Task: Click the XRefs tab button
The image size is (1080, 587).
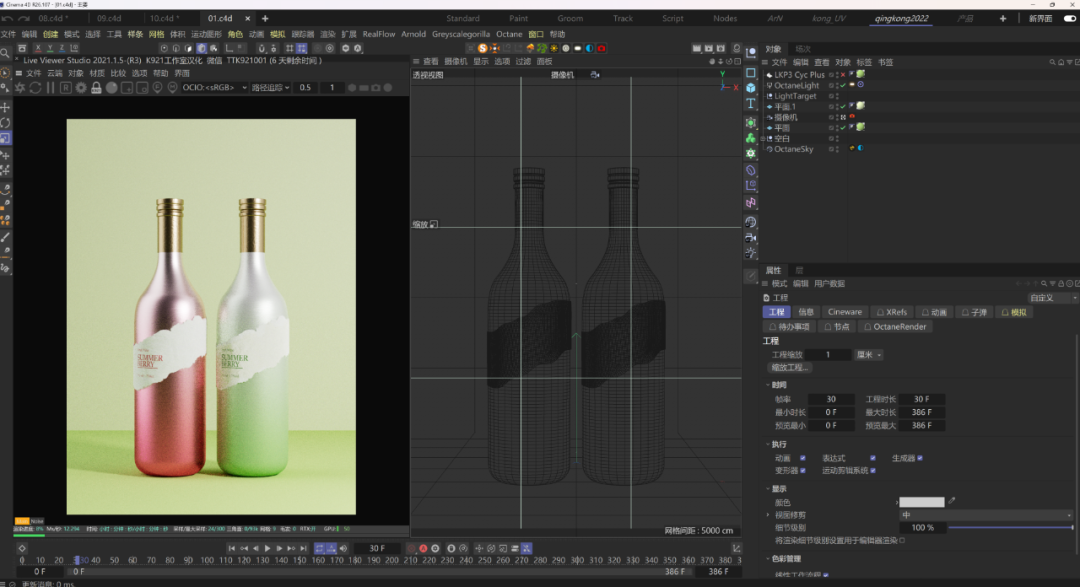Action: (x=892, y=312)
